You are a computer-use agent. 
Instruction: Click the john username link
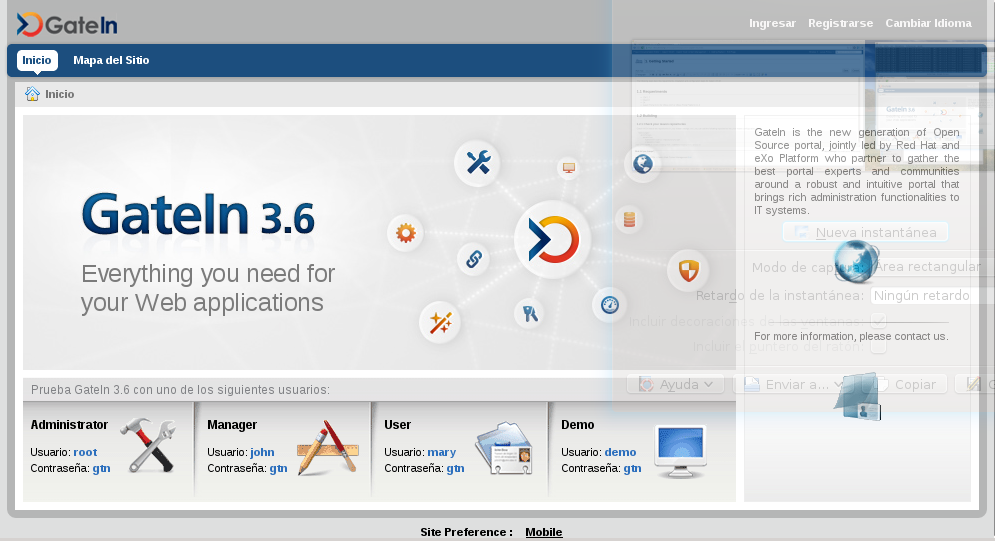tap(262, 452)
